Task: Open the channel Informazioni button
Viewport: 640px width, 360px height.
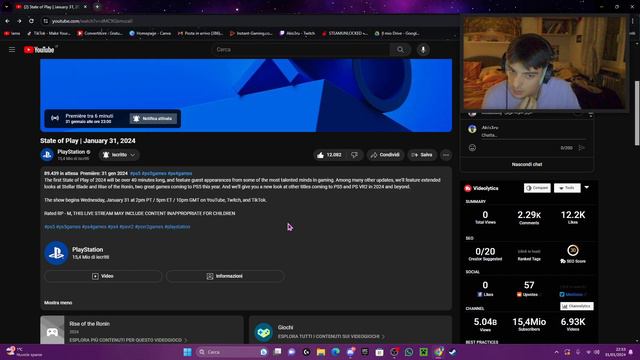Action: click(x=225, y=276)
